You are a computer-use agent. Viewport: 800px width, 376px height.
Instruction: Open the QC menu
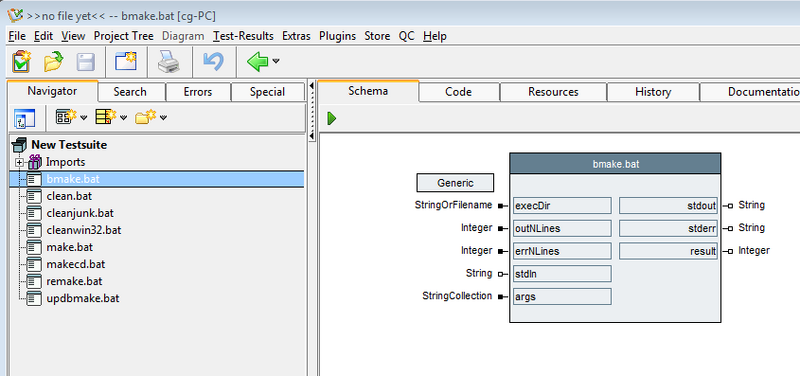click(x=407, y=36)
